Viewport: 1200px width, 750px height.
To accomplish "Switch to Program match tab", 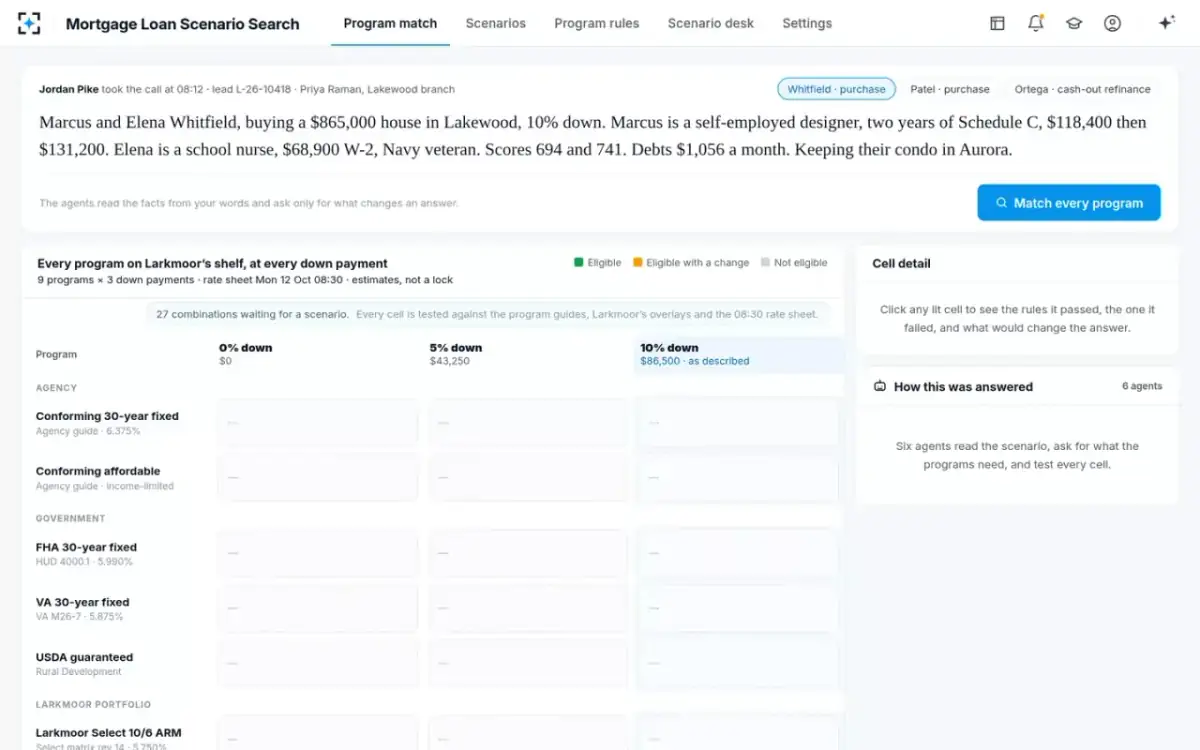I will pyautogui.click(x=390, y=23).
